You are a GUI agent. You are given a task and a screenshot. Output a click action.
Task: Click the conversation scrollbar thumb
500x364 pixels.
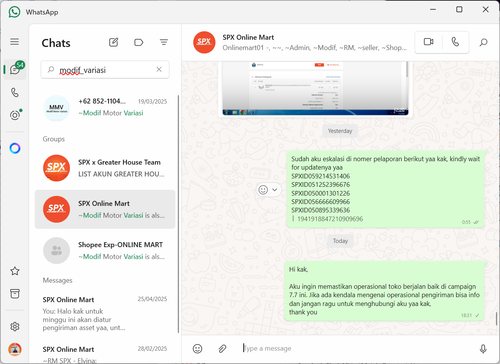[x=496, y=318]
